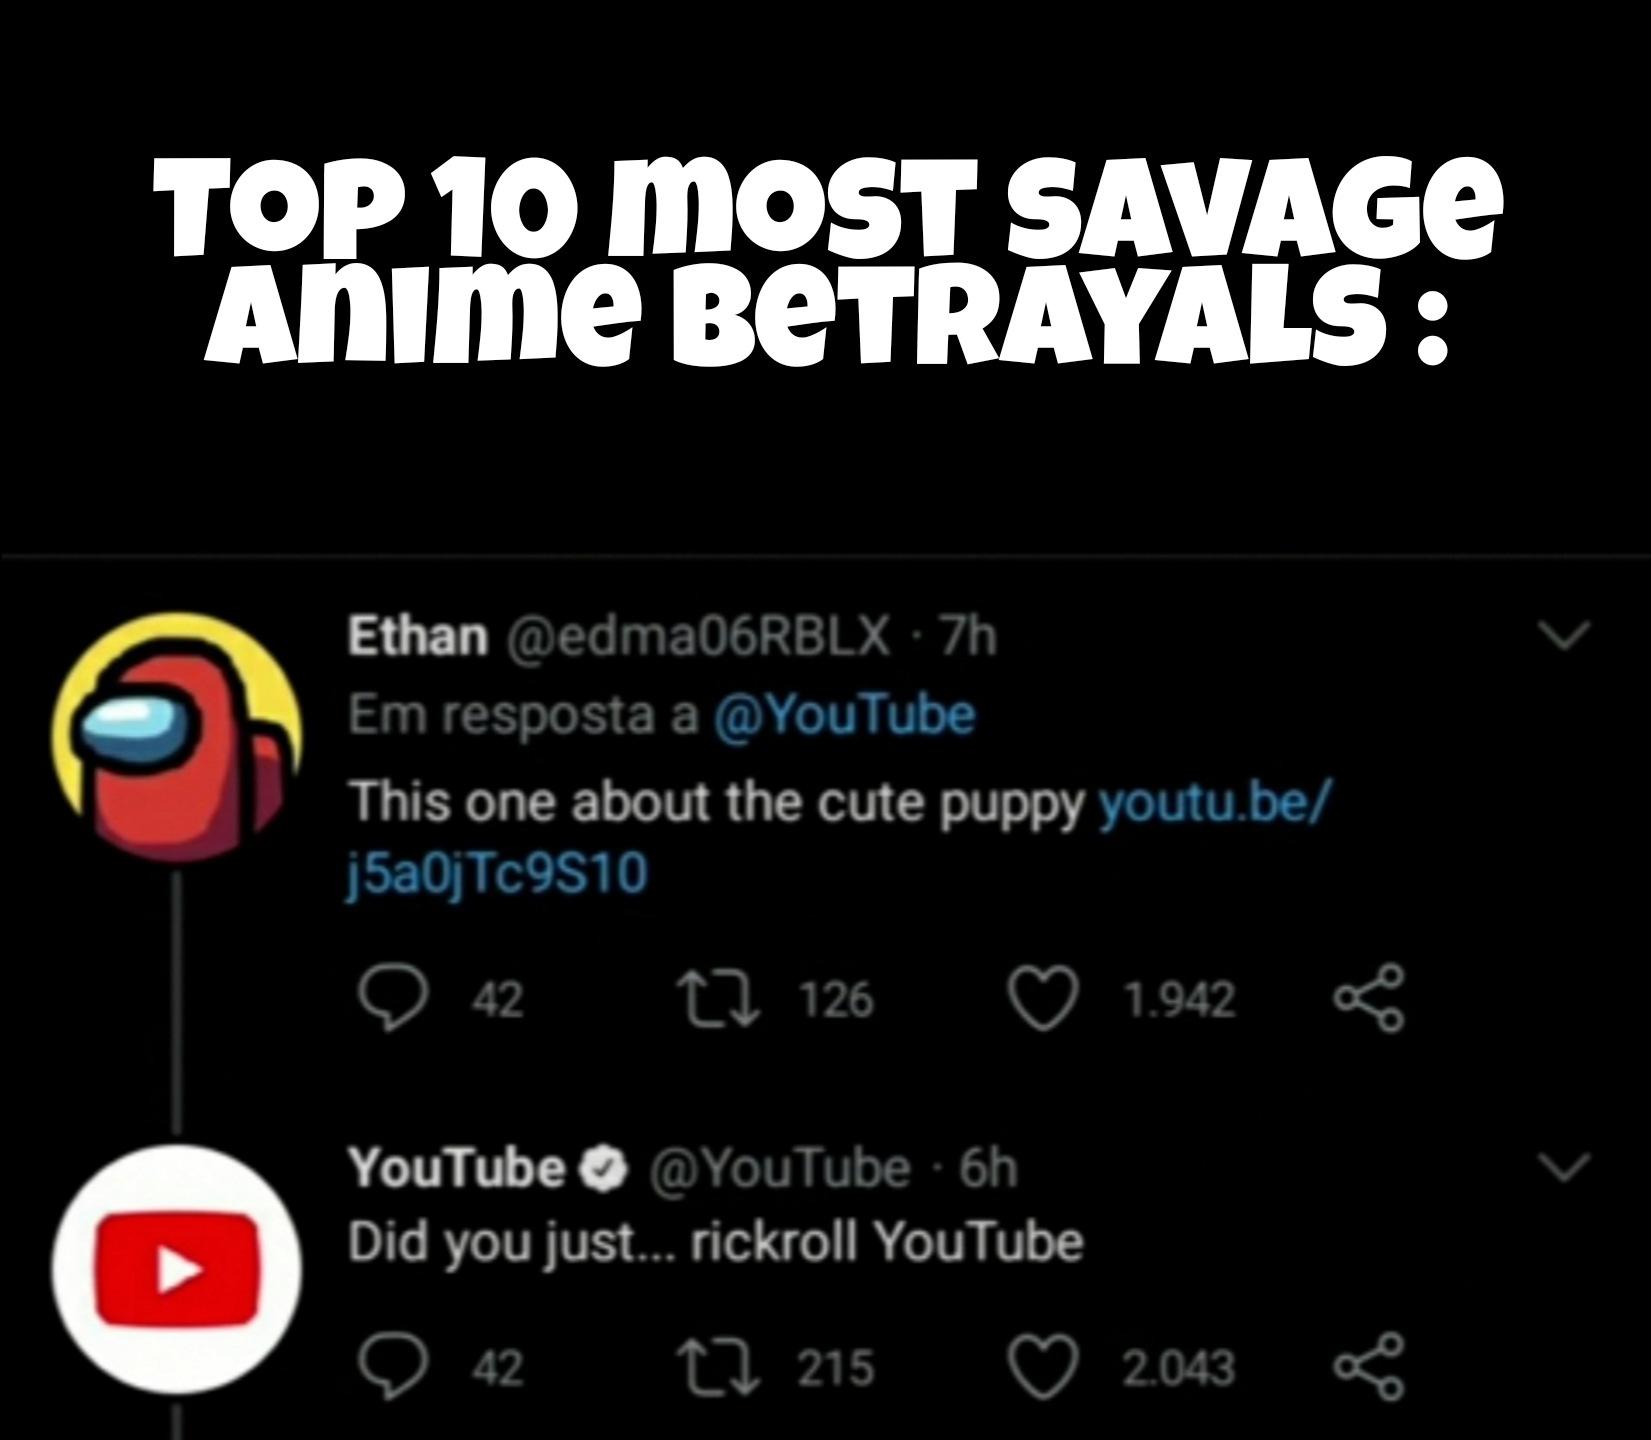Share YouTube's rickroll reply tweet

[1369, 1366]
